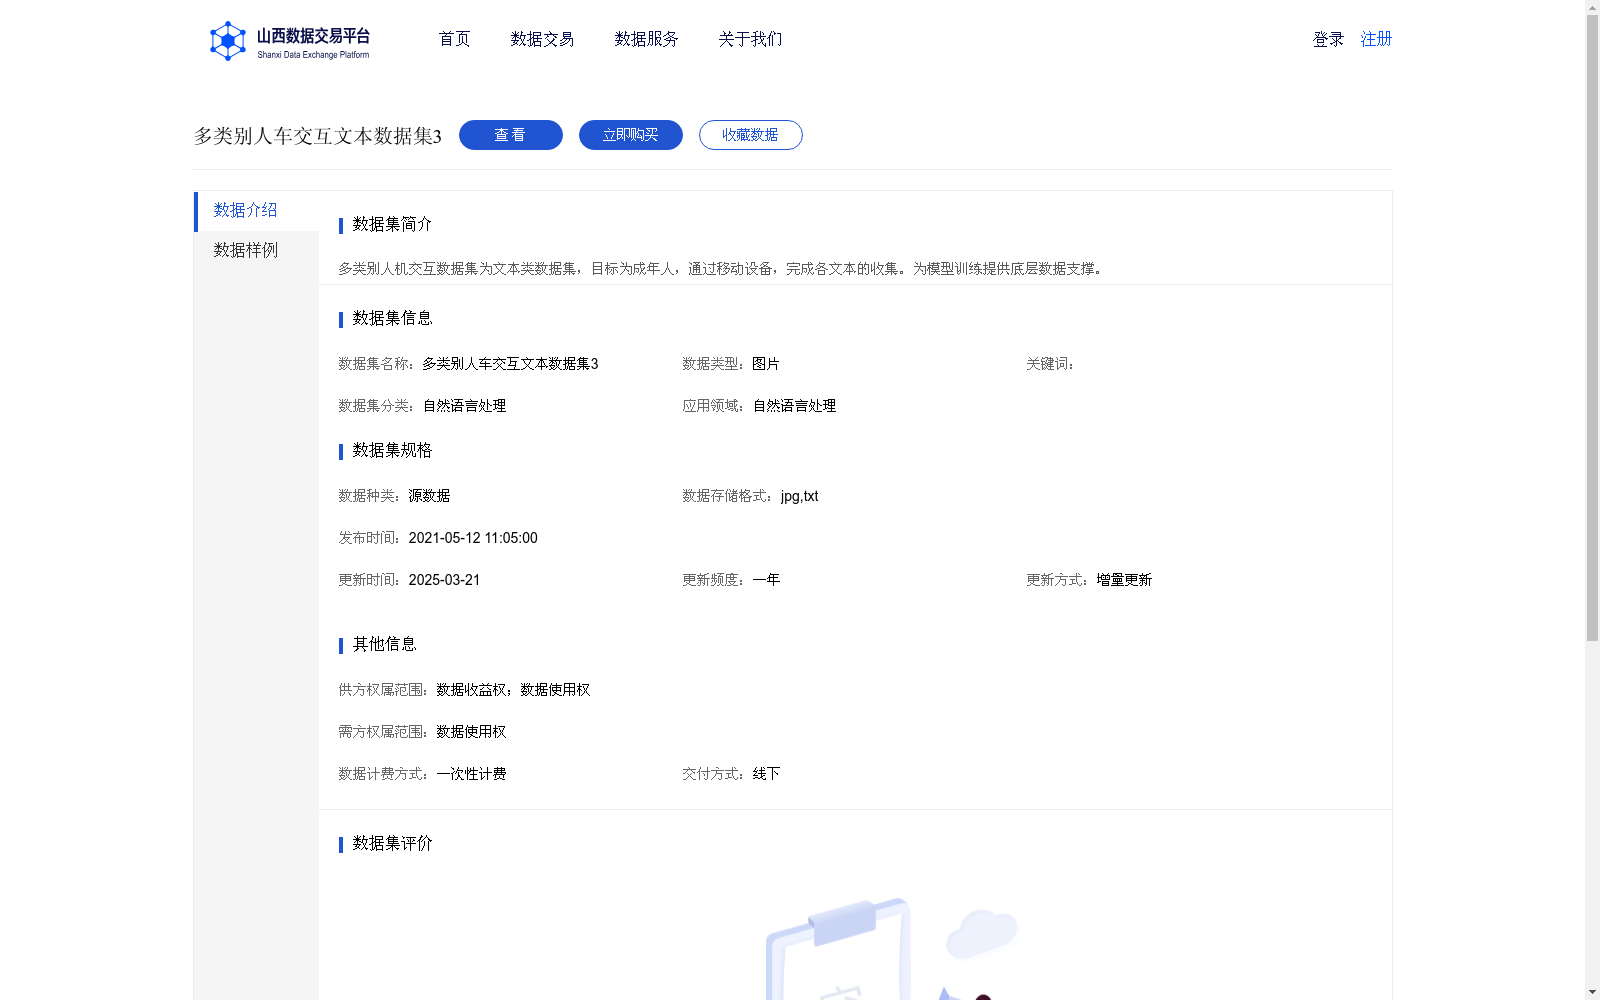Click the billing method value 一次性计费
The image size is (1600, 1000).
tap(471, 774)
